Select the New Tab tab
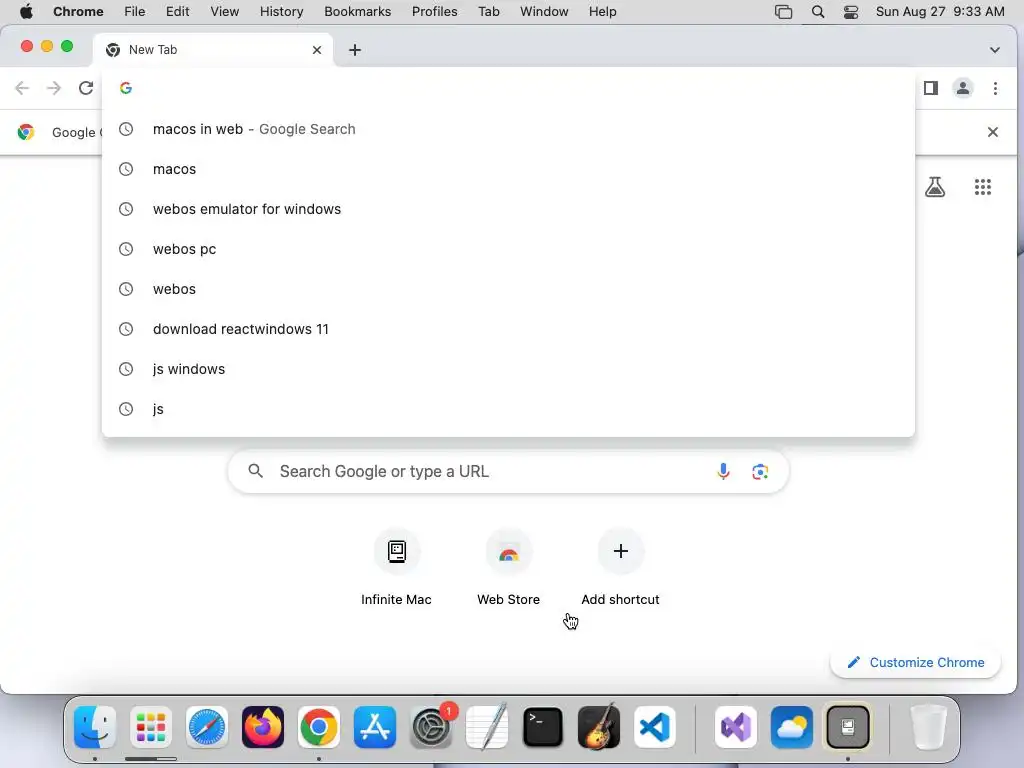1024x768 pixels. (x=214, y=50)
